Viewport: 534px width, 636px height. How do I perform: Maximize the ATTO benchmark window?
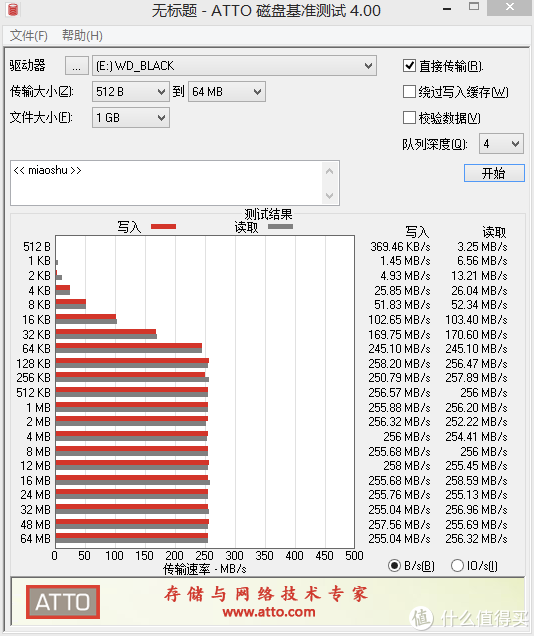[474, 7]
